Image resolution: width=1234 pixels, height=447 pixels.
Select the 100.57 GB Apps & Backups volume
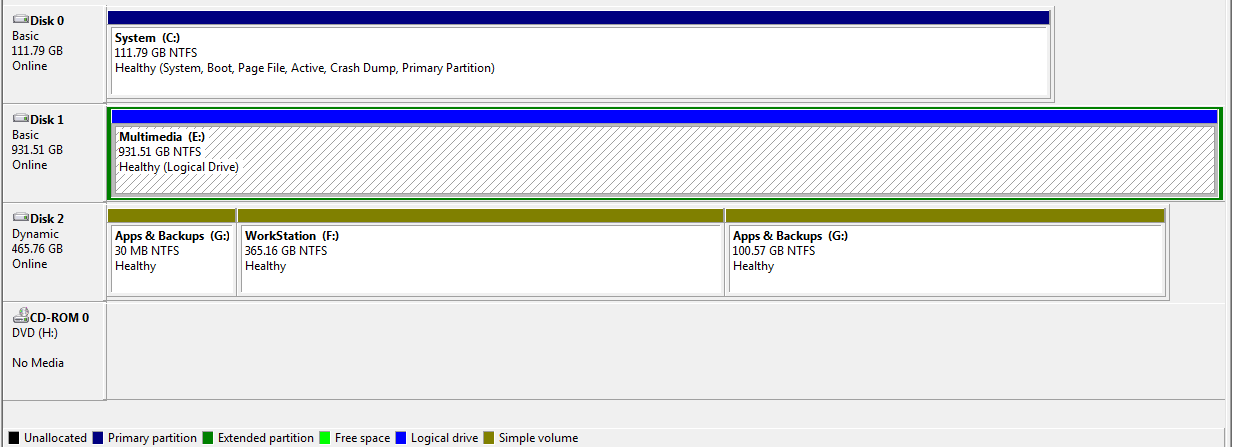click(x=946, y=258)
